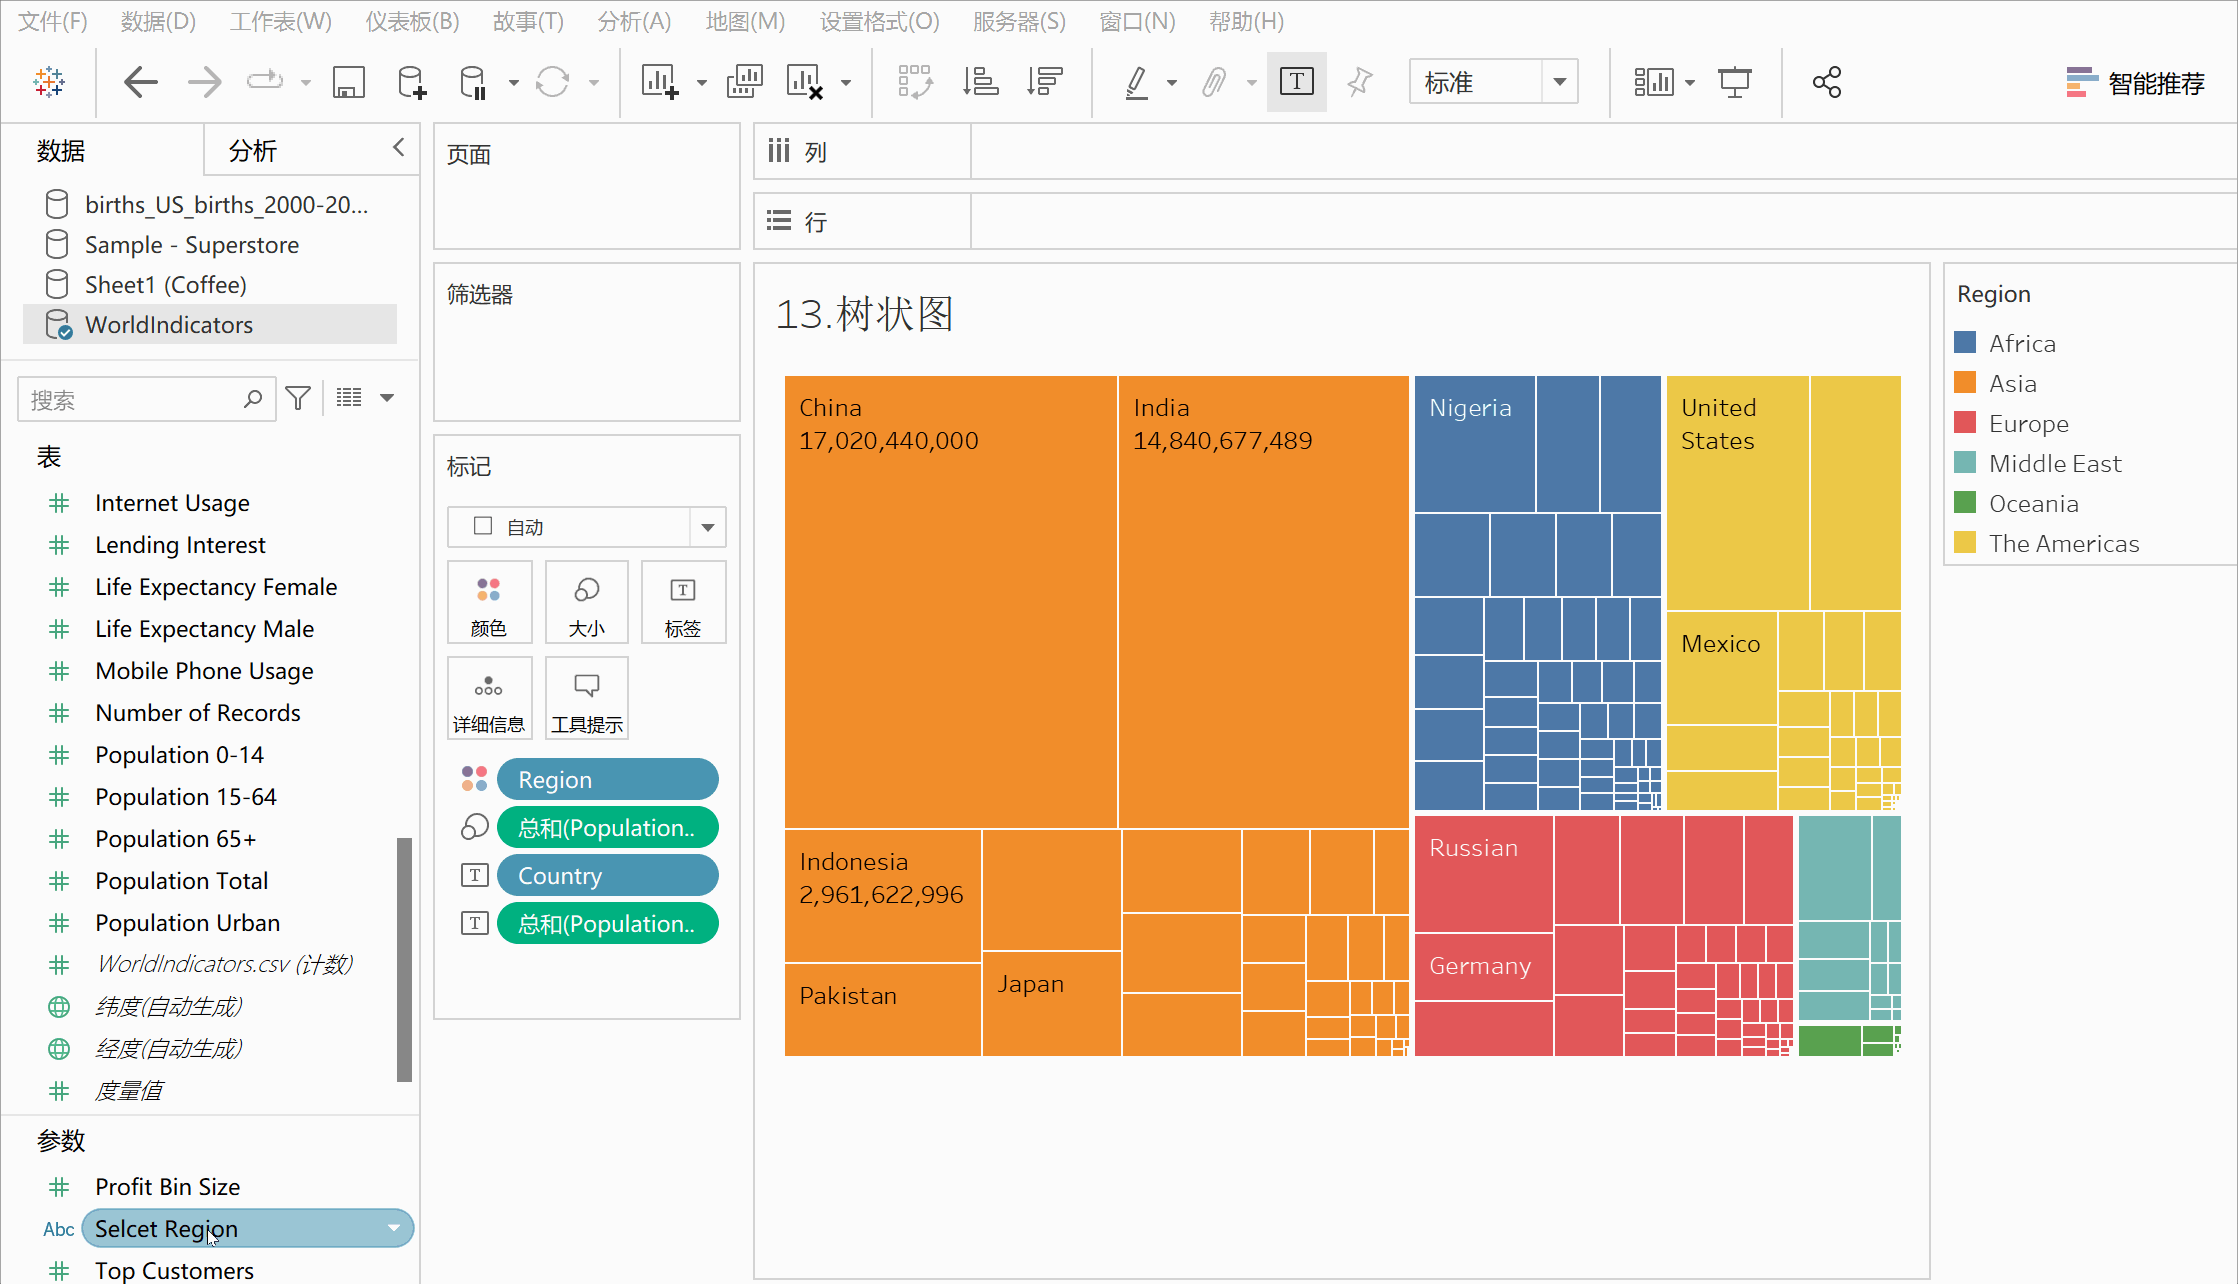Click the duplicate worksheet icon

[x=744, y=82]
